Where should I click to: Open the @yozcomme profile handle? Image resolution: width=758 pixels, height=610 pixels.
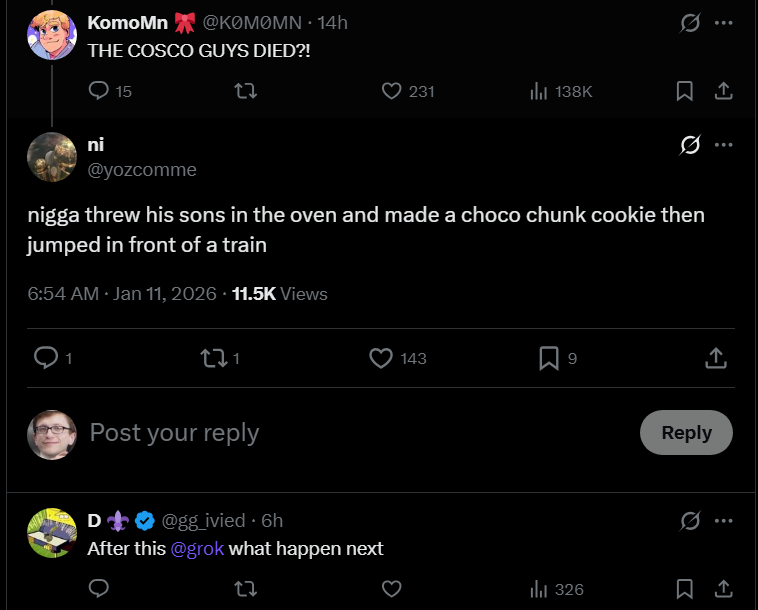point(142,170)
